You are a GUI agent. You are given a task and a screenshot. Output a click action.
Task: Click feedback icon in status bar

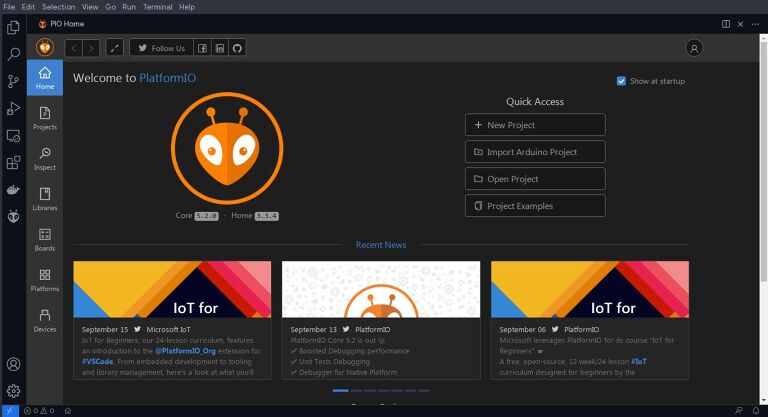pyautogui.click(x=739, y=411)
